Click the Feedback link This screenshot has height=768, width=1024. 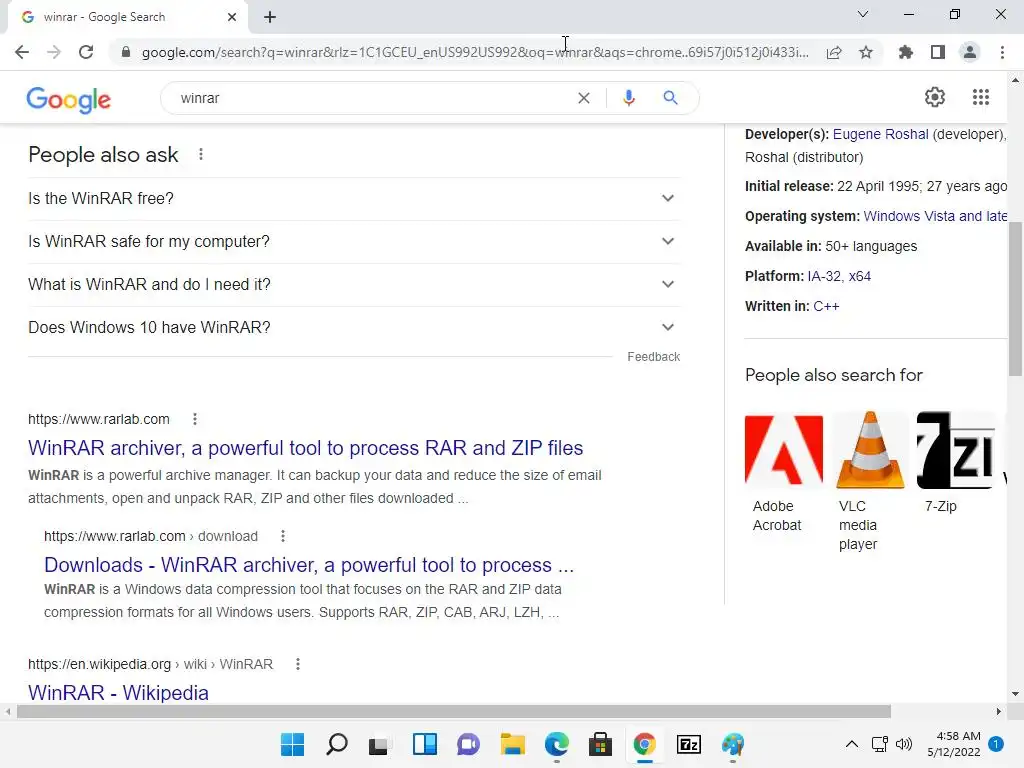click(x=654, y=357)
